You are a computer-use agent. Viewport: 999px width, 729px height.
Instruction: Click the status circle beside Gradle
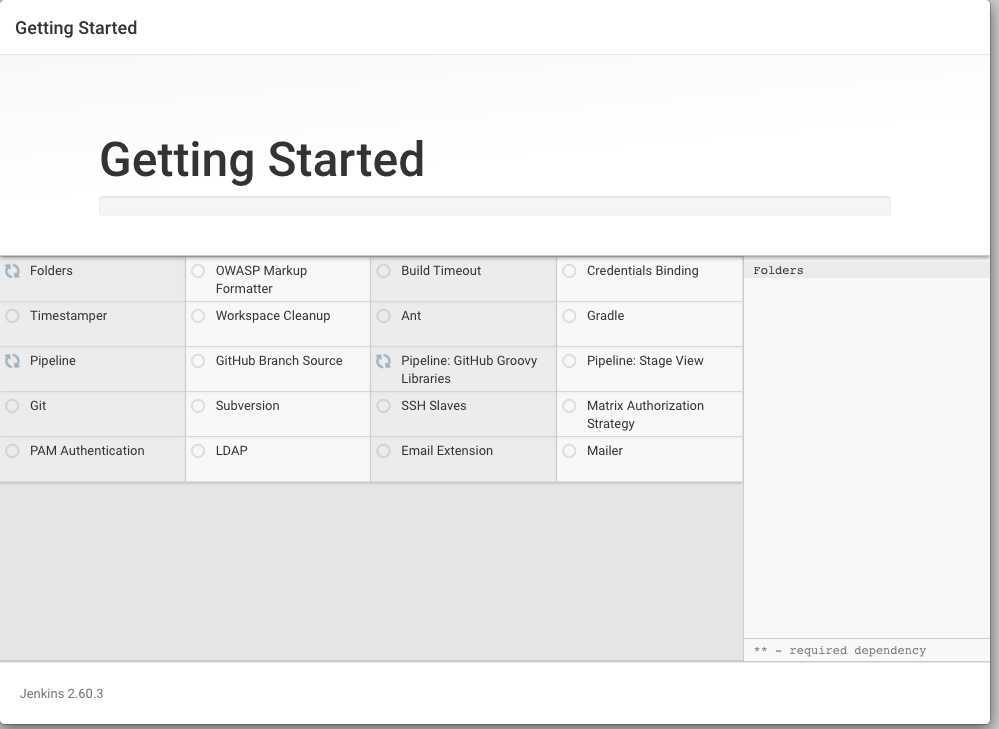[x=569, y=316]
